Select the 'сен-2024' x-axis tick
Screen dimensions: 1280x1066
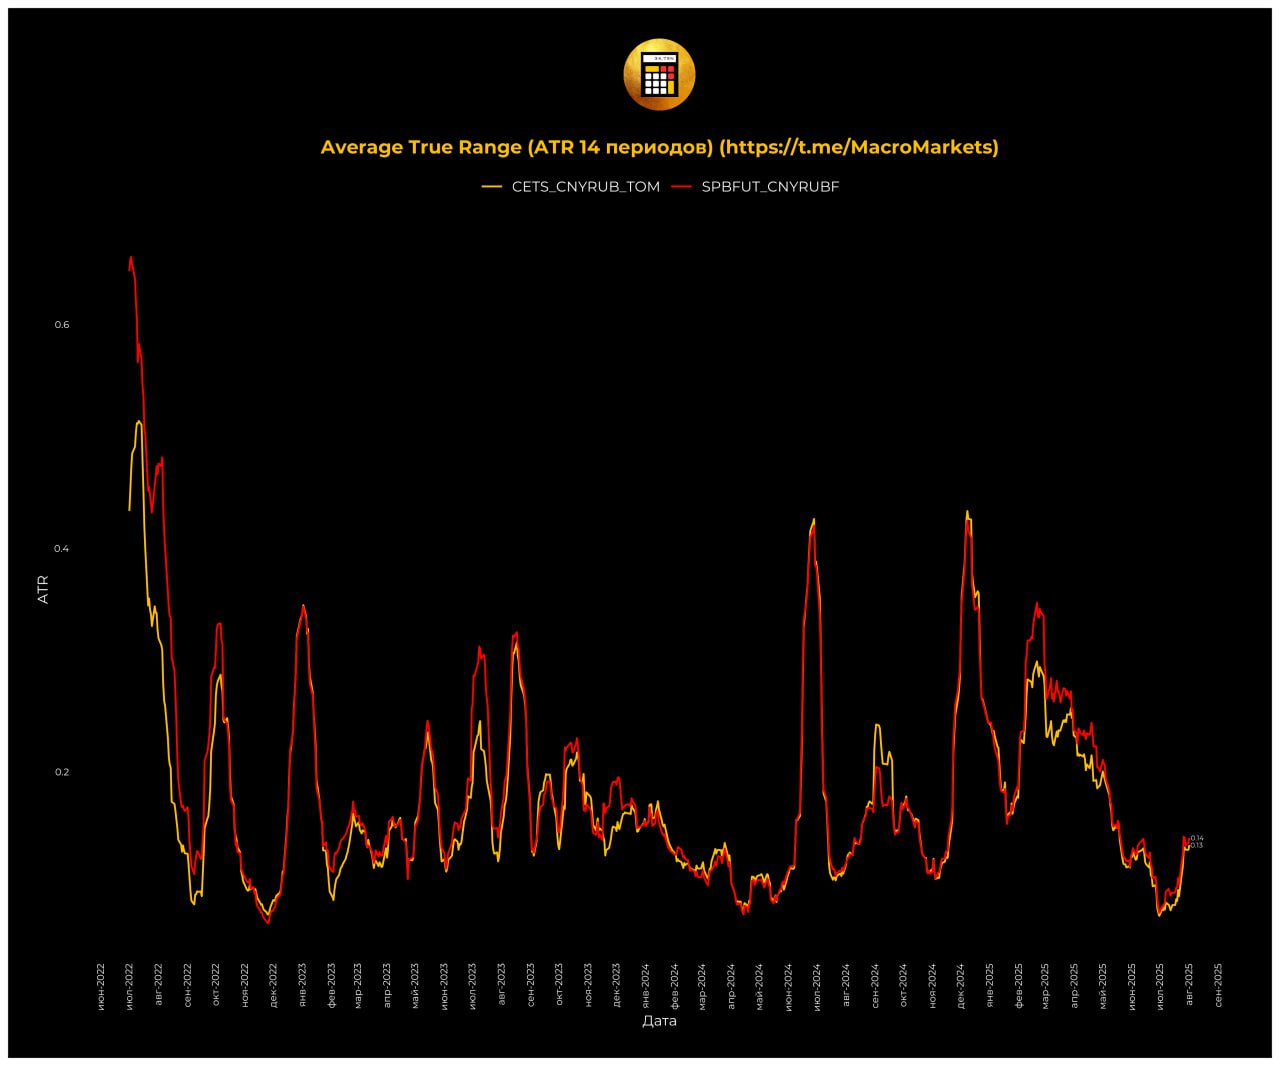[x=875, y=984]
